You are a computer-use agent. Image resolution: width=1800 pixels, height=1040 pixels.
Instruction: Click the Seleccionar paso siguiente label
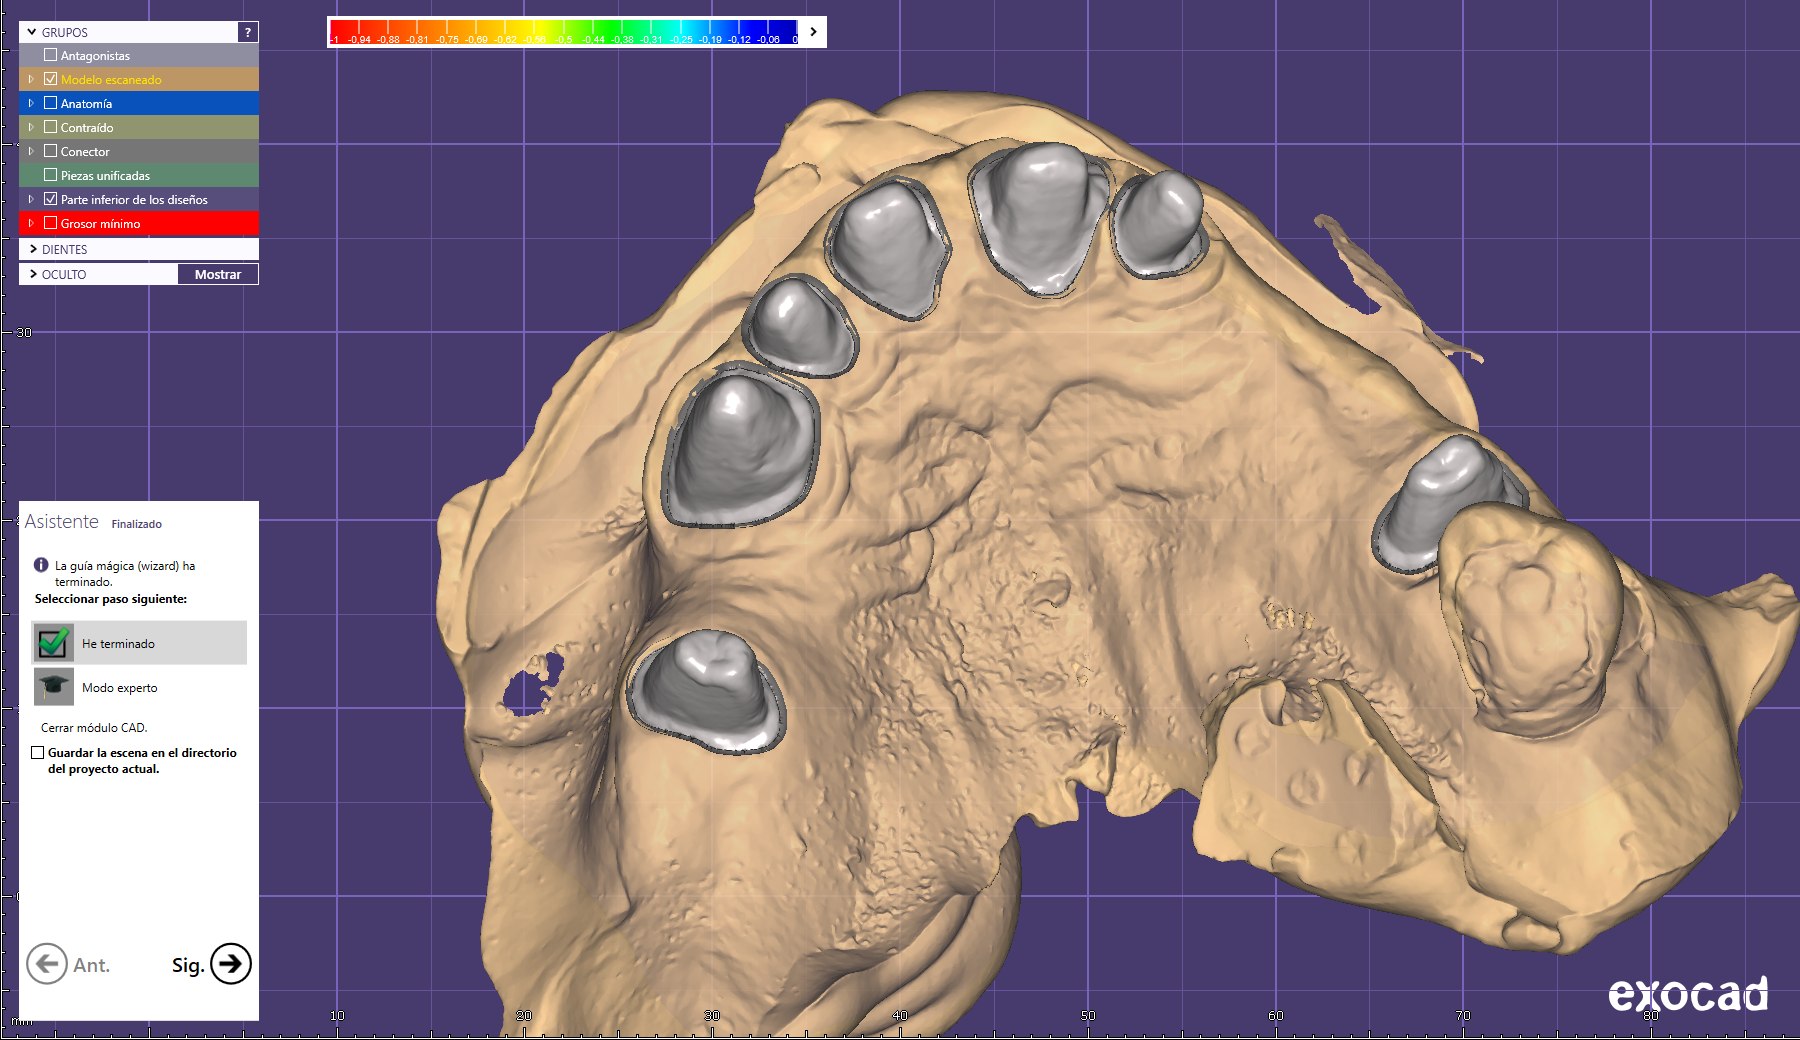click(111, 599)
